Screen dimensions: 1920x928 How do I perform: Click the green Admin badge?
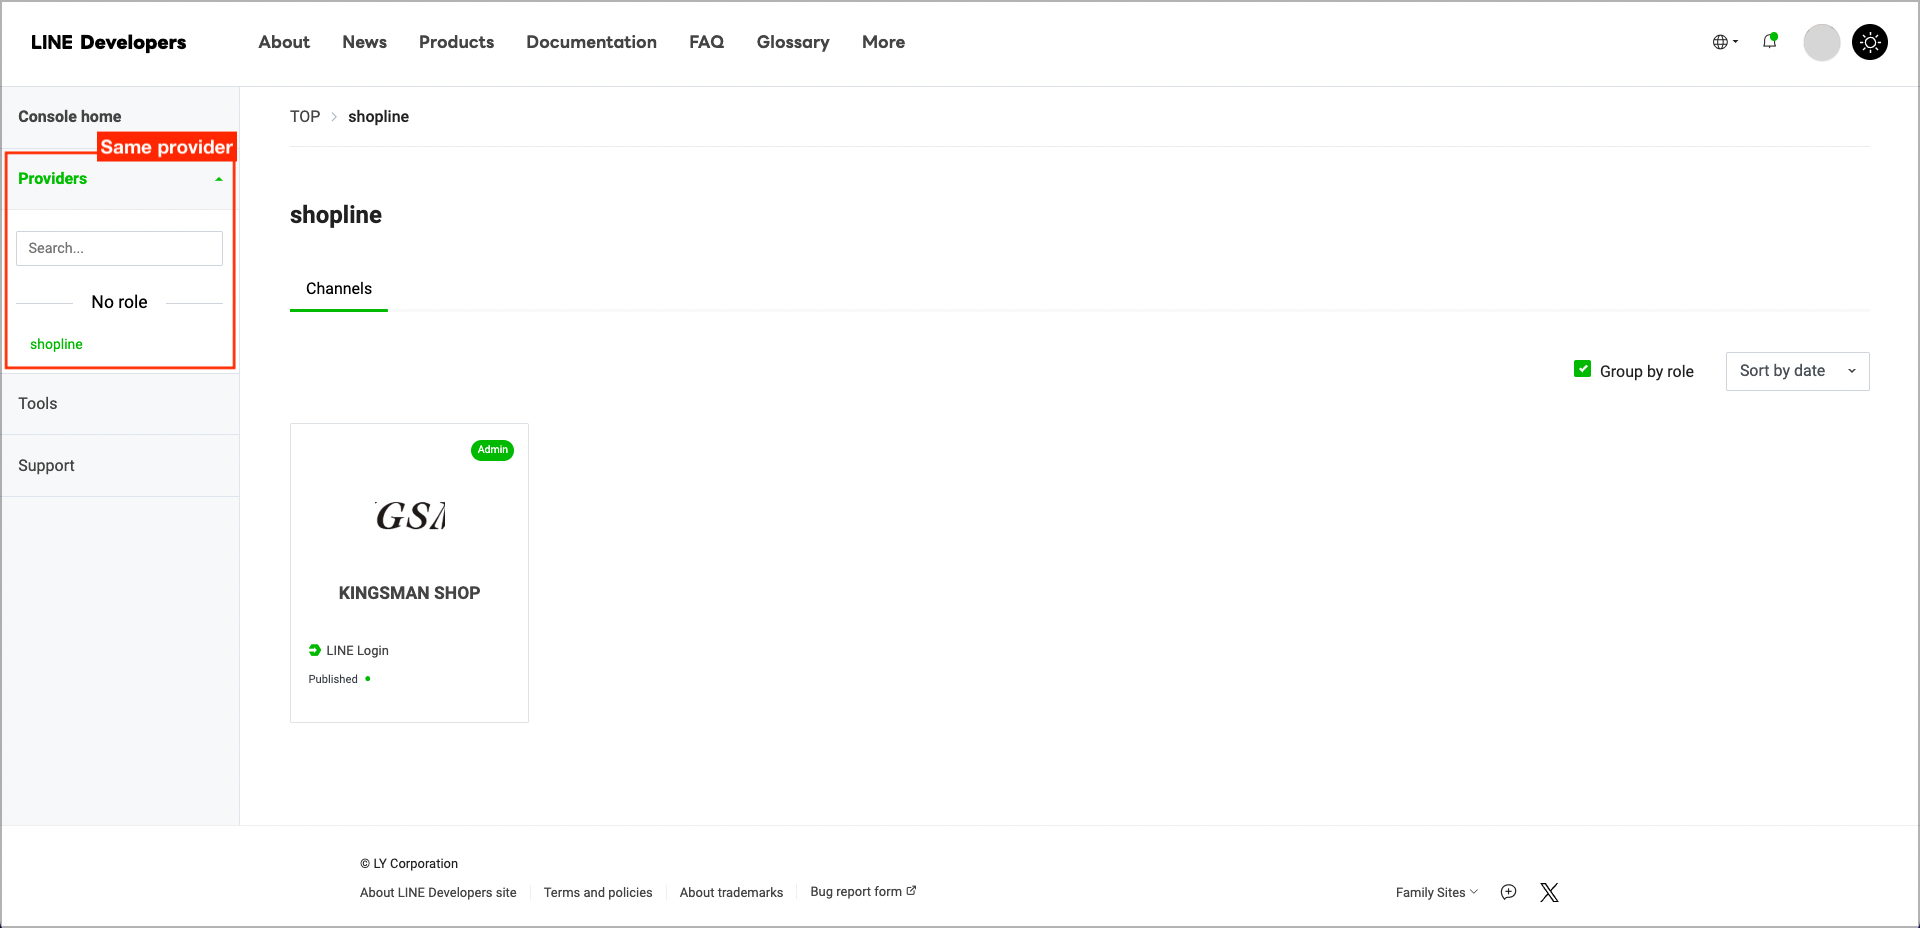(492, 450)
